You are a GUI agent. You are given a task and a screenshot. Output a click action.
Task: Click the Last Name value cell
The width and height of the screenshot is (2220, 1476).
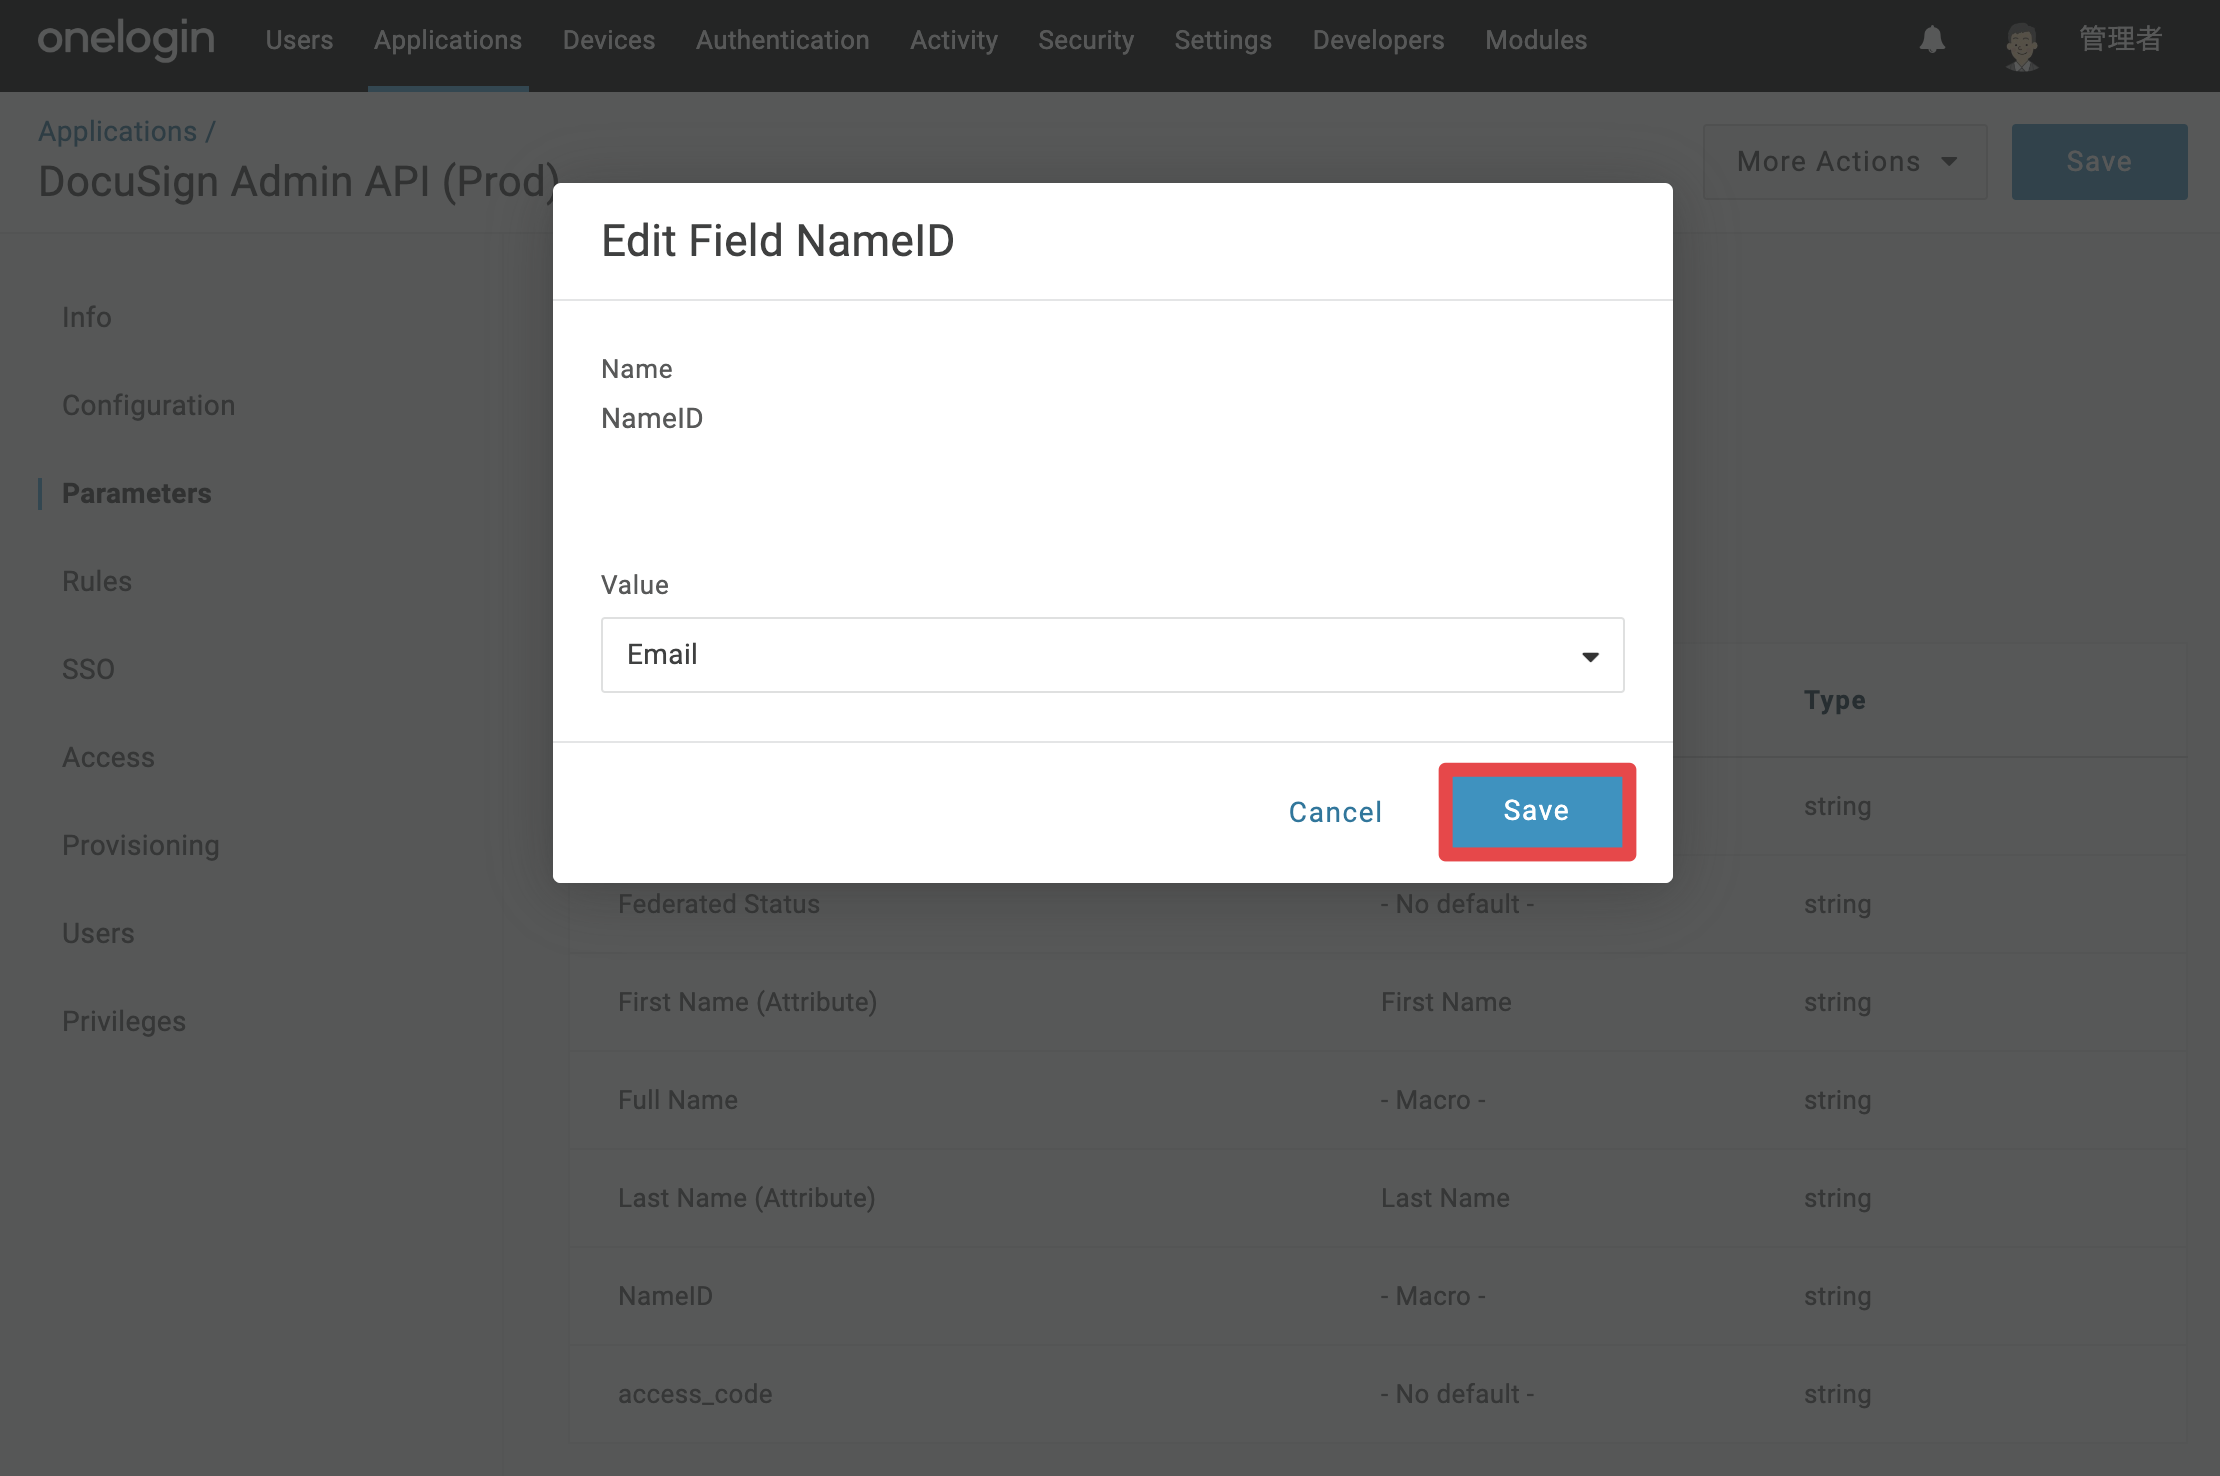coord(1445,1198)
